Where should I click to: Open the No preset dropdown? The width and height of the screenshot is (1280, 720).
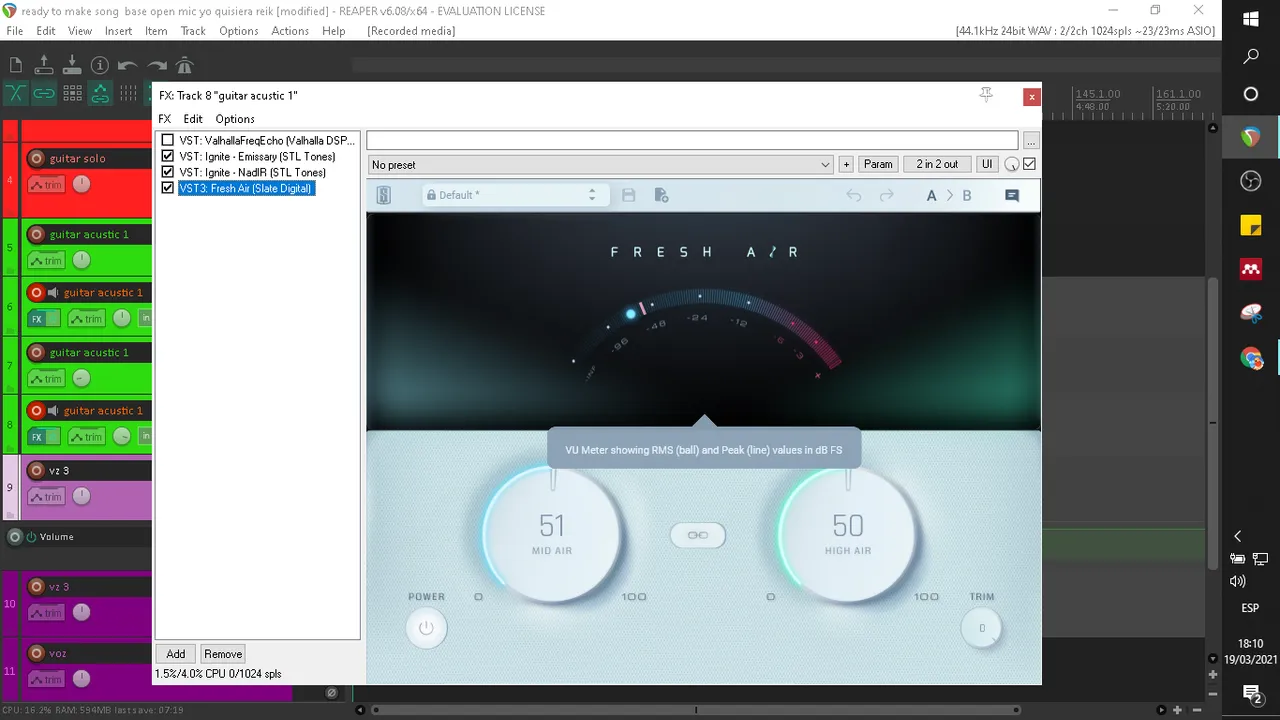tap(601, 165)
